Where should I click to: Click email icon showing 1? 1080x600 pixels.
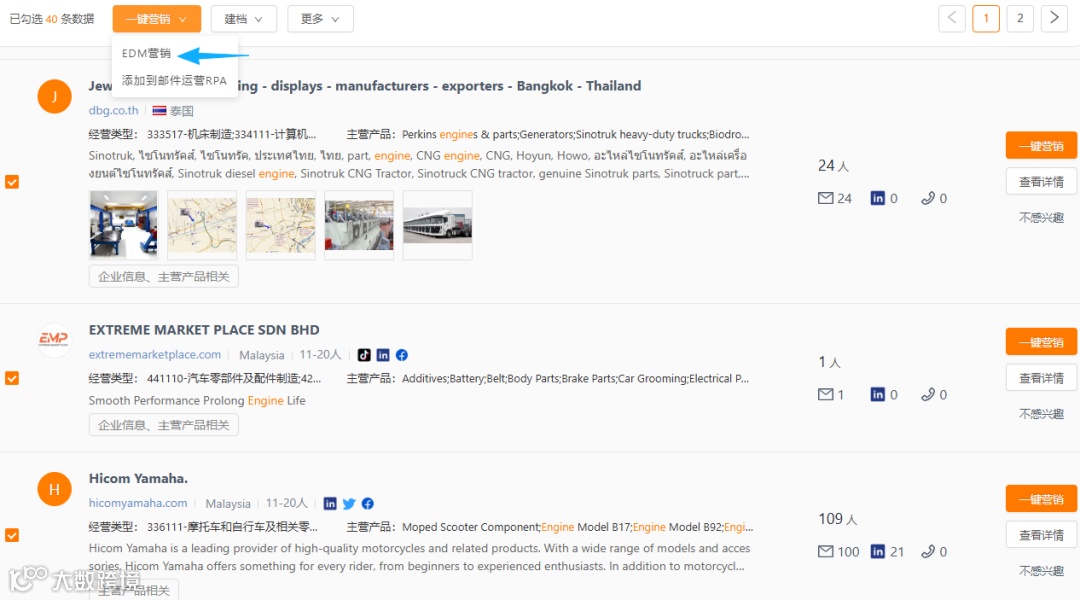[825, 395]
